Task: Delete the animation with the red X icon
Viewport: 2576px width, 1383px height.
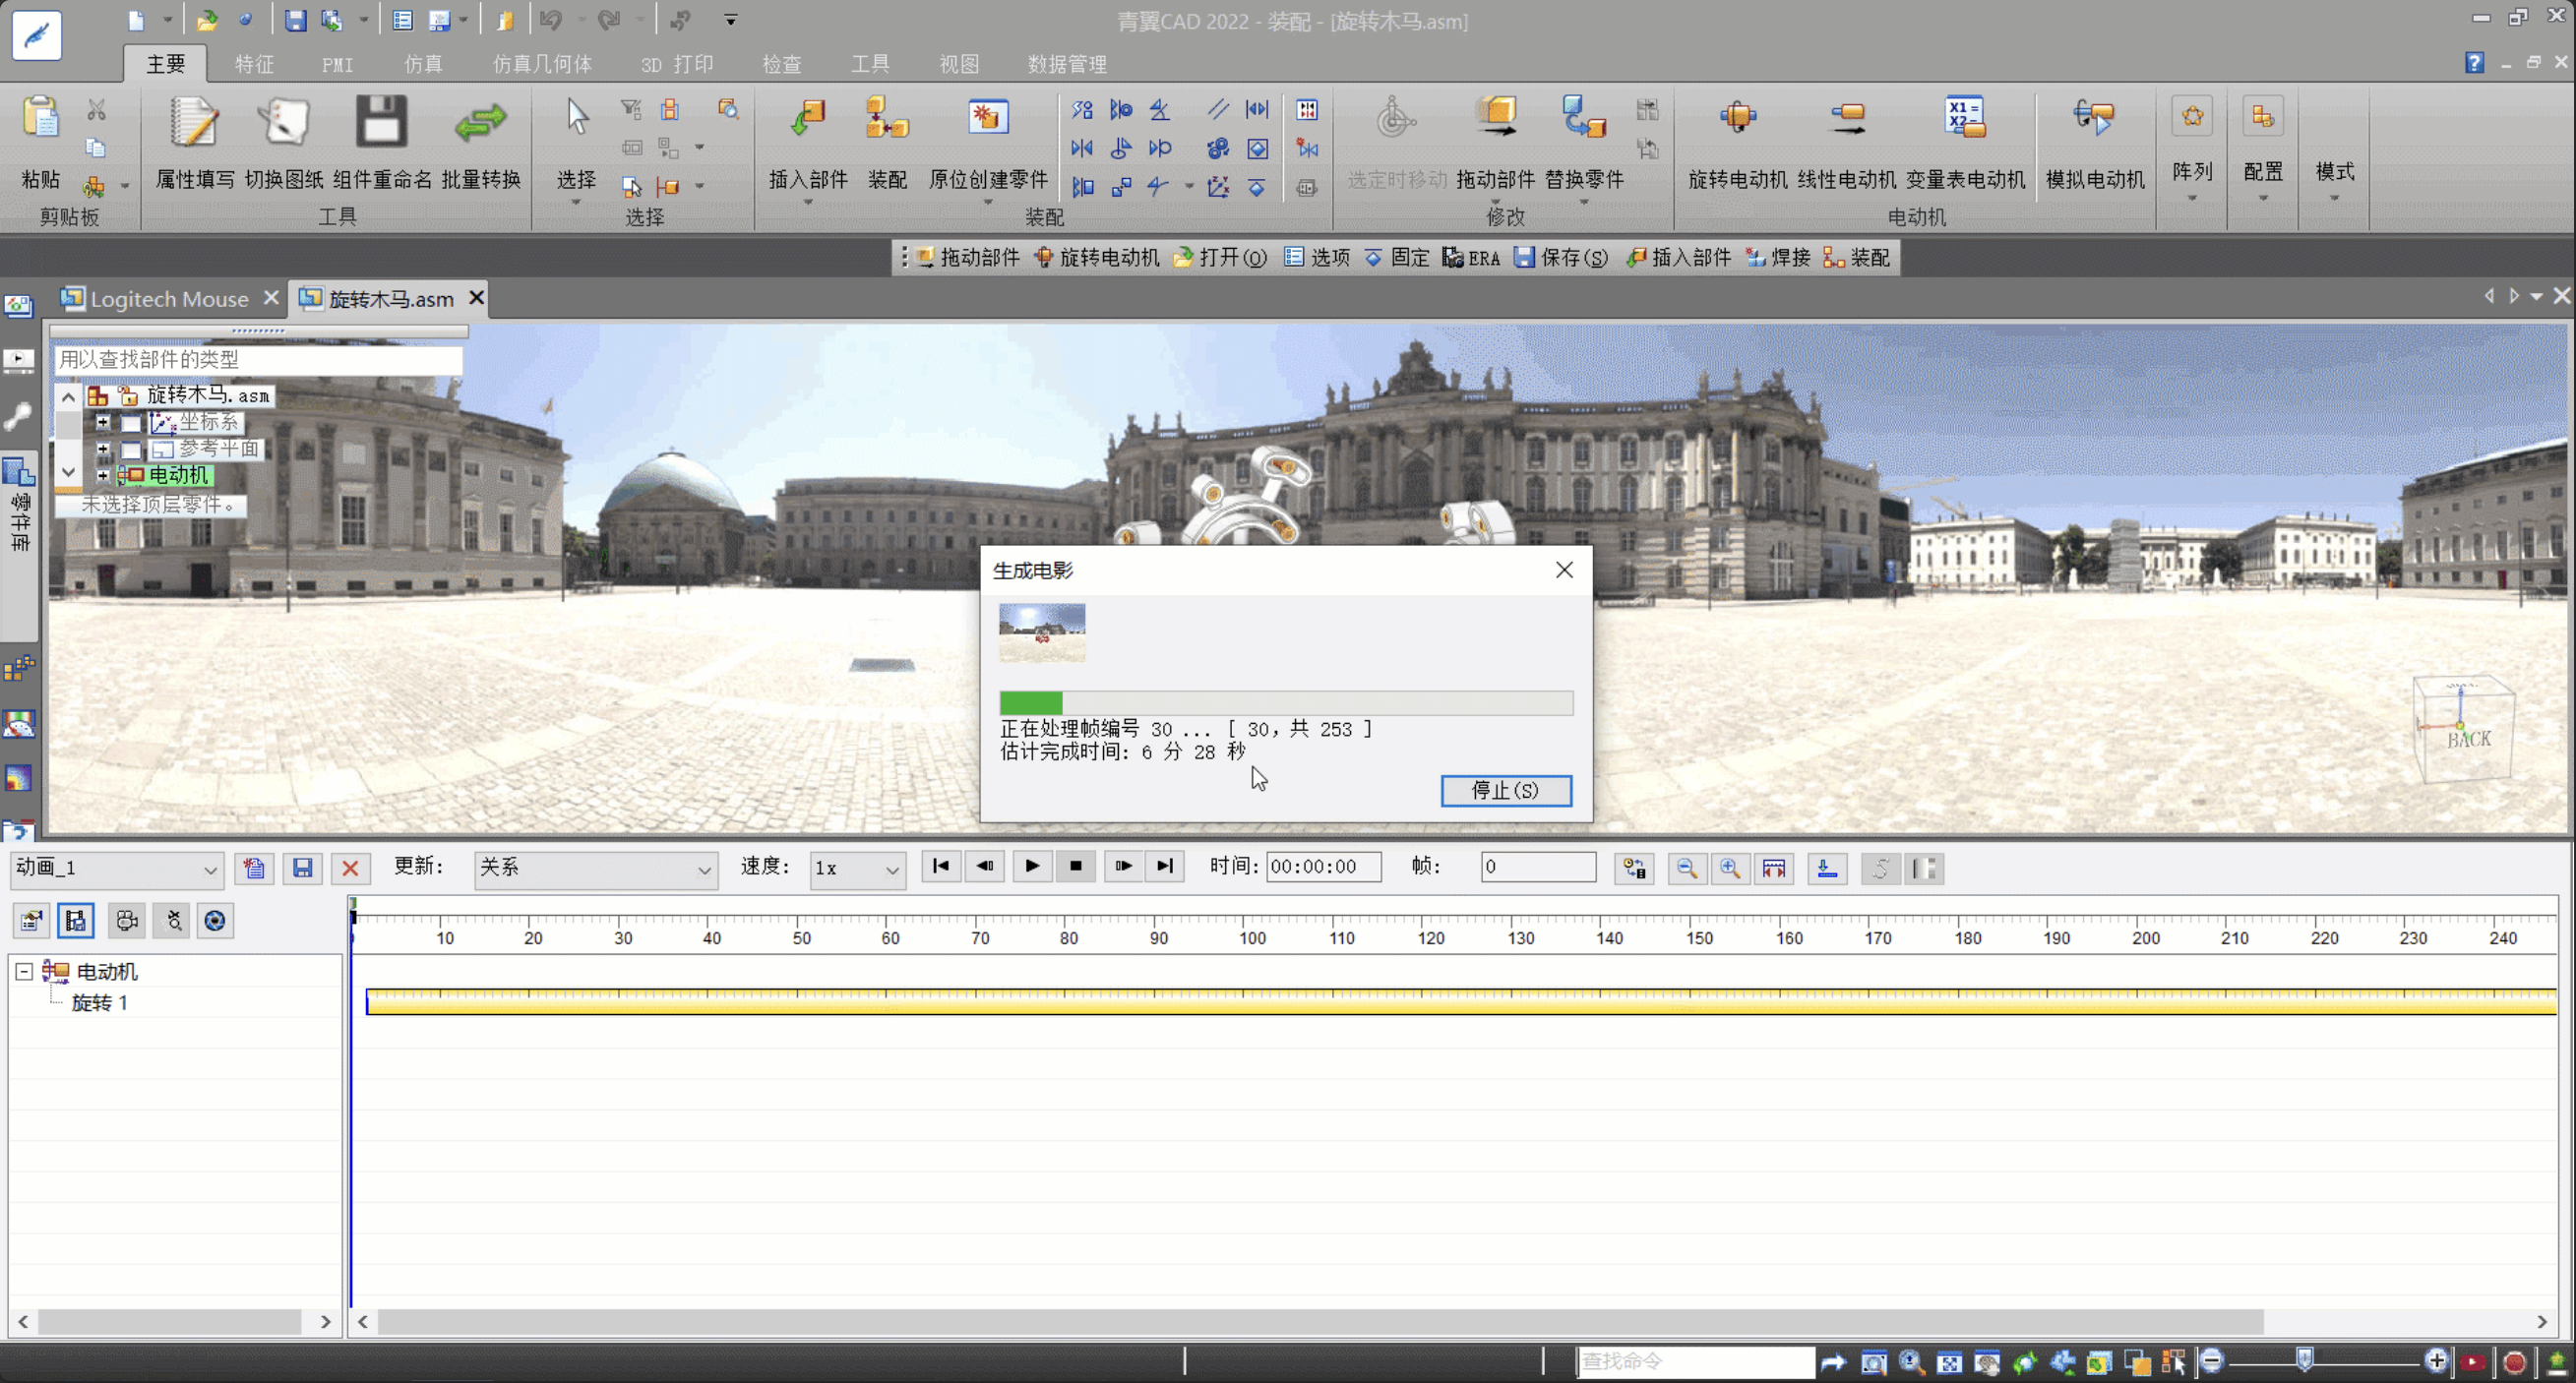Action: 350,867
